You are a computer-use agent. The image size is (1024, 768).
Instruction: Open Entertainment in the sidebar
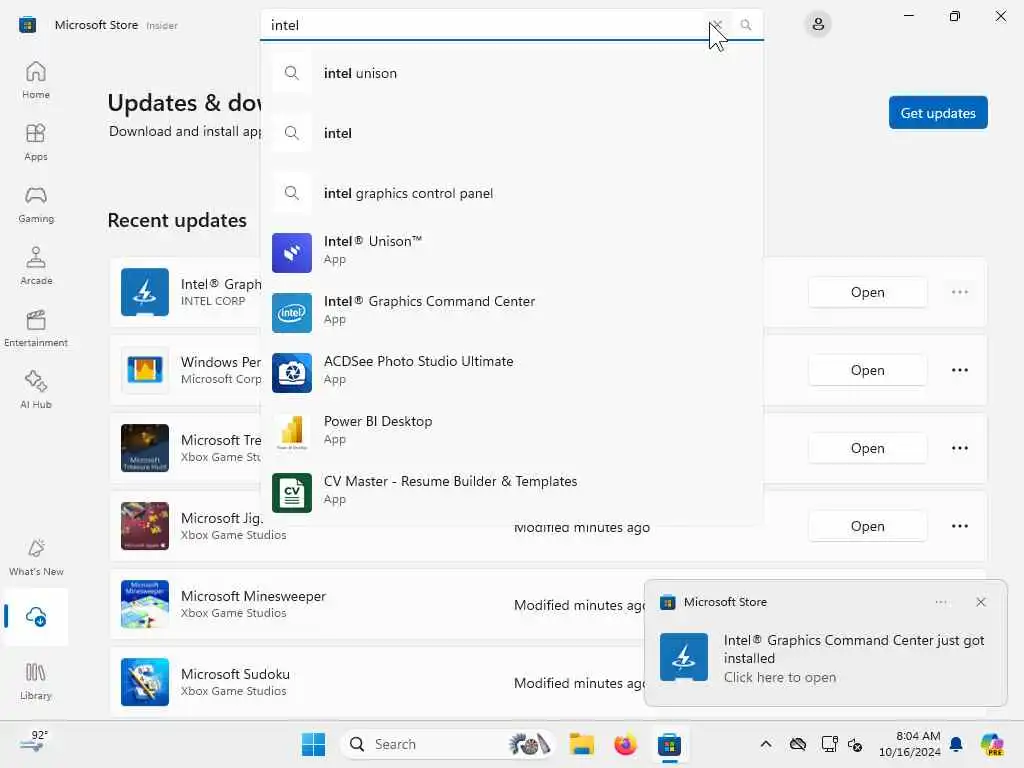click(x=36, y=328)
